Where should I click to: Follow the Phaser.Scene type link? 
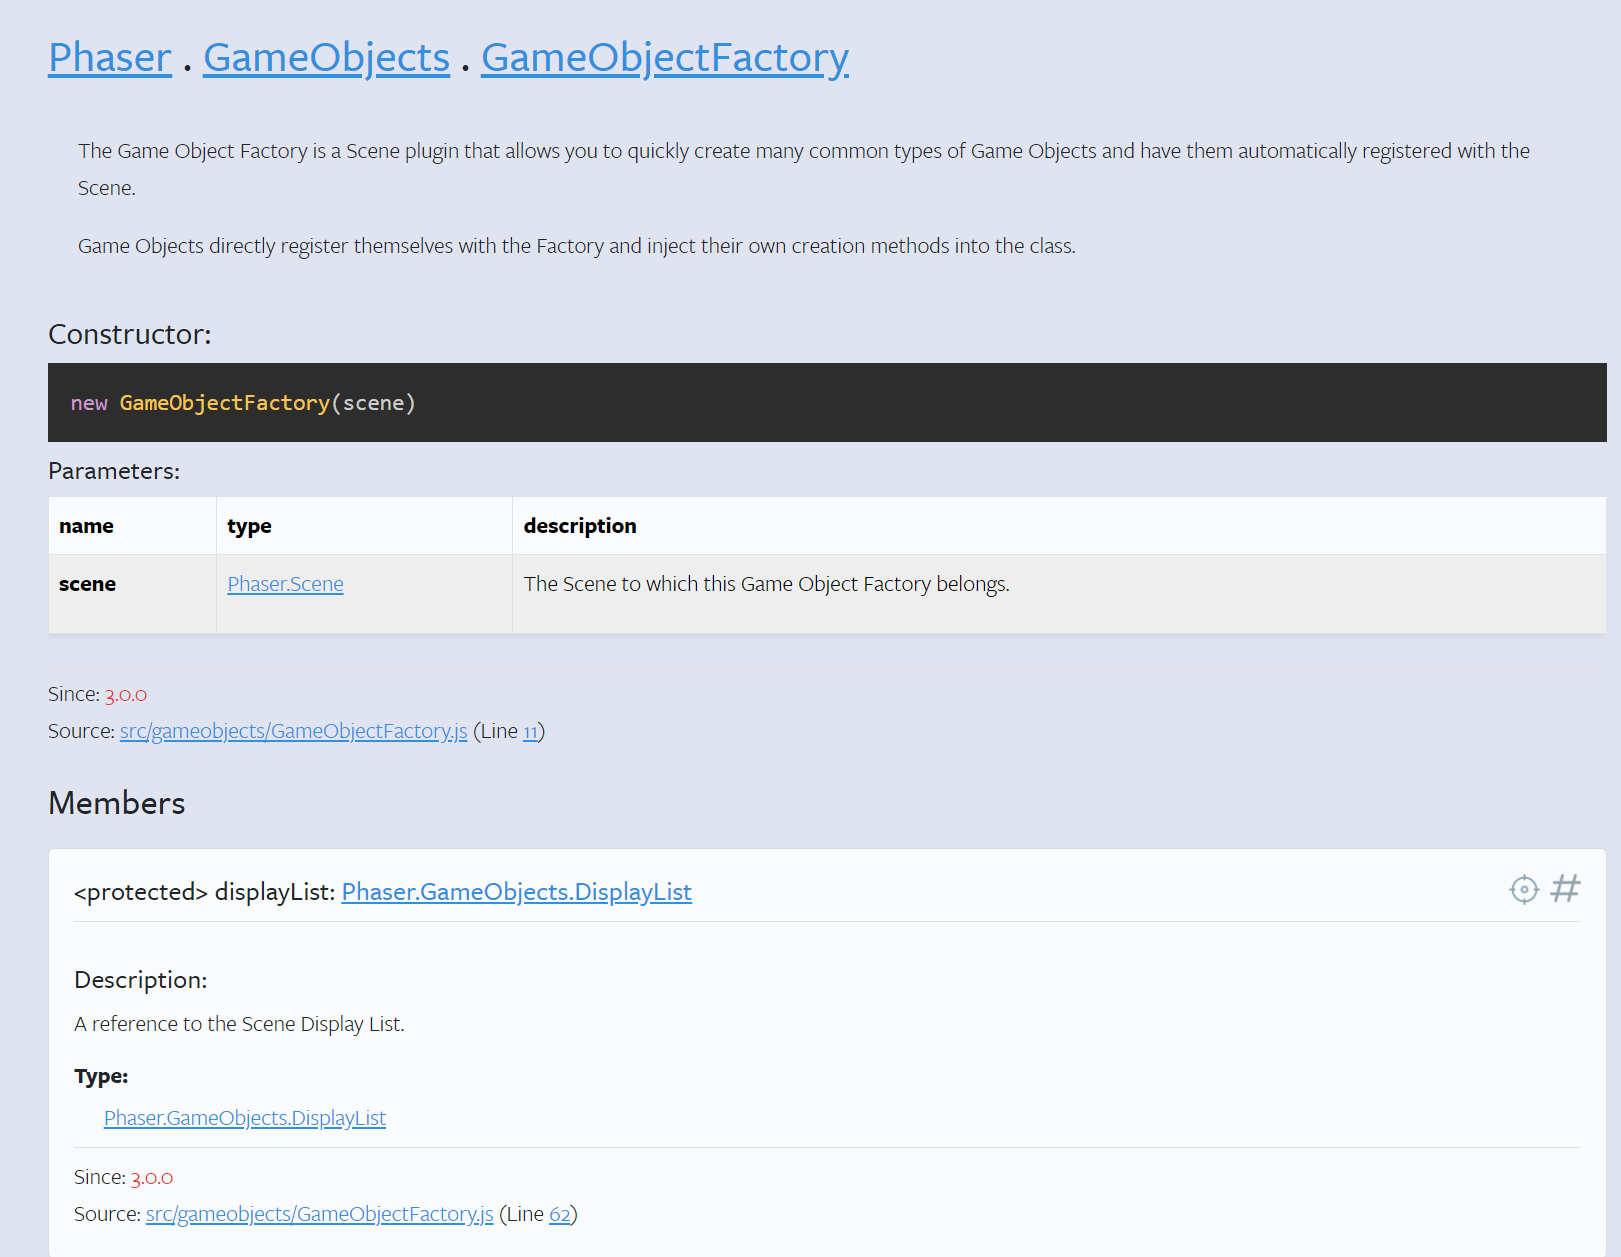[285, 584]
